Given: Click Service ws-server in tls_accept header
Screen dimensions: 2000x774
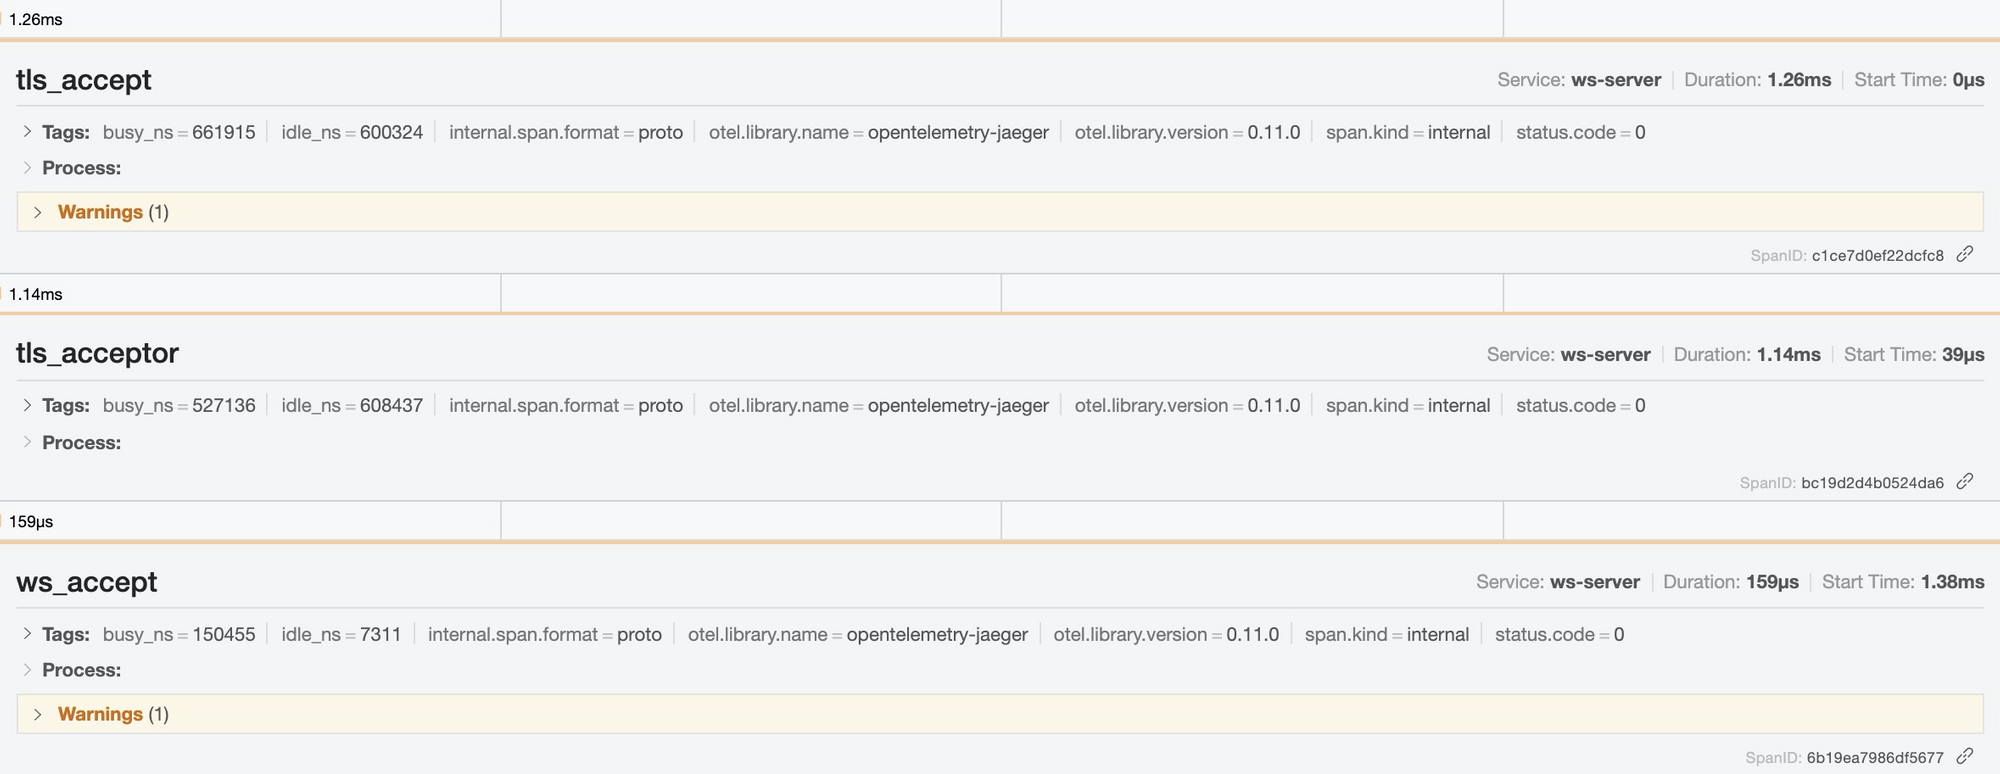Looking at the screenshot, I should [x=1579, y=80].
